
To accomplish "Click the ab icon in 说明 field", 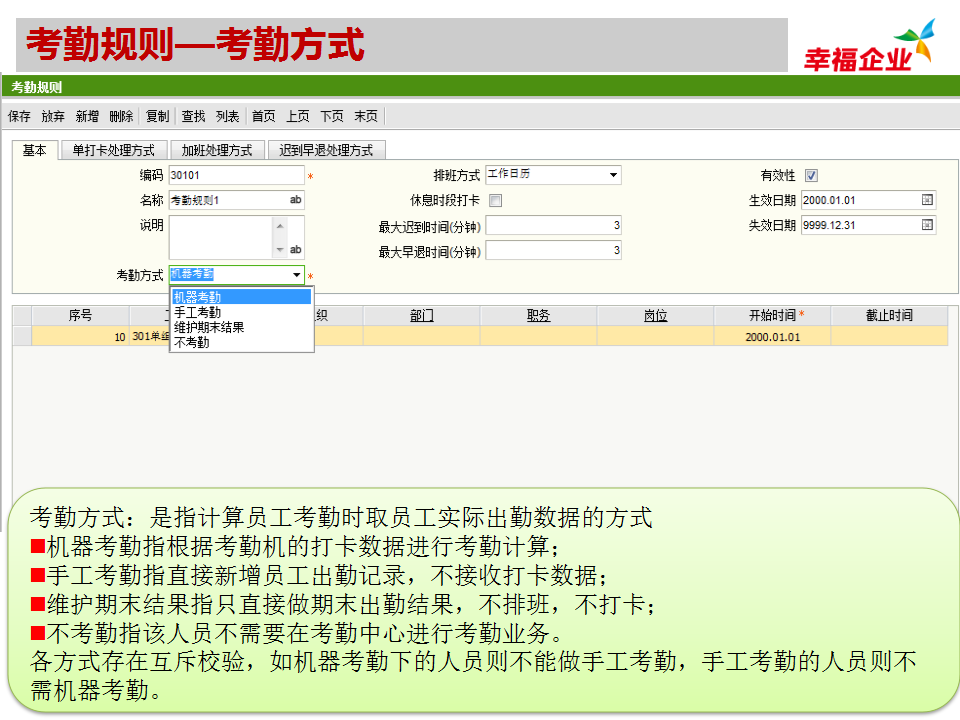I will point(295,249).
